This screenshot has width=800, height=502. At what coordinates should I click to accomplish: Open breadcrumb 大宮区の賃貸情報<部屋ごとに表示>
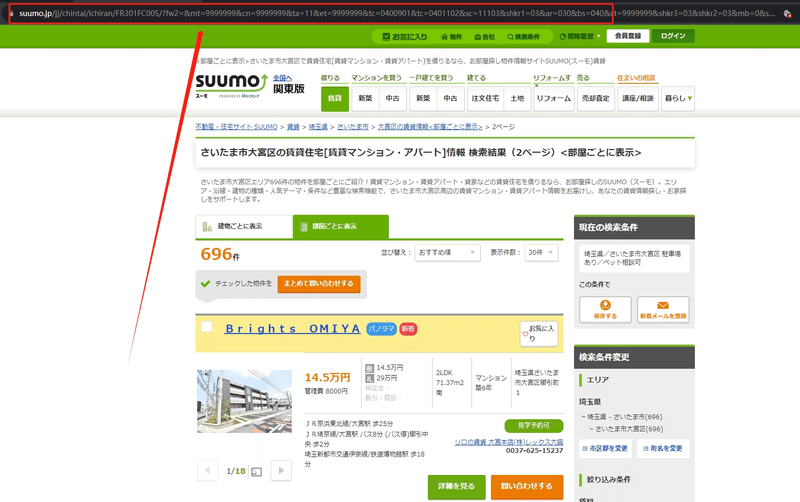430,127
